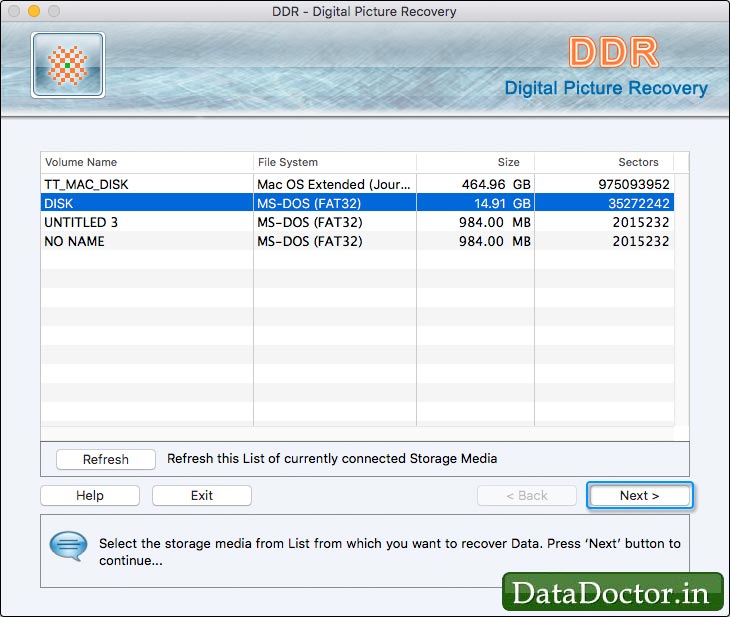
Task: Click the Exit button
Action: click(202, 495)
